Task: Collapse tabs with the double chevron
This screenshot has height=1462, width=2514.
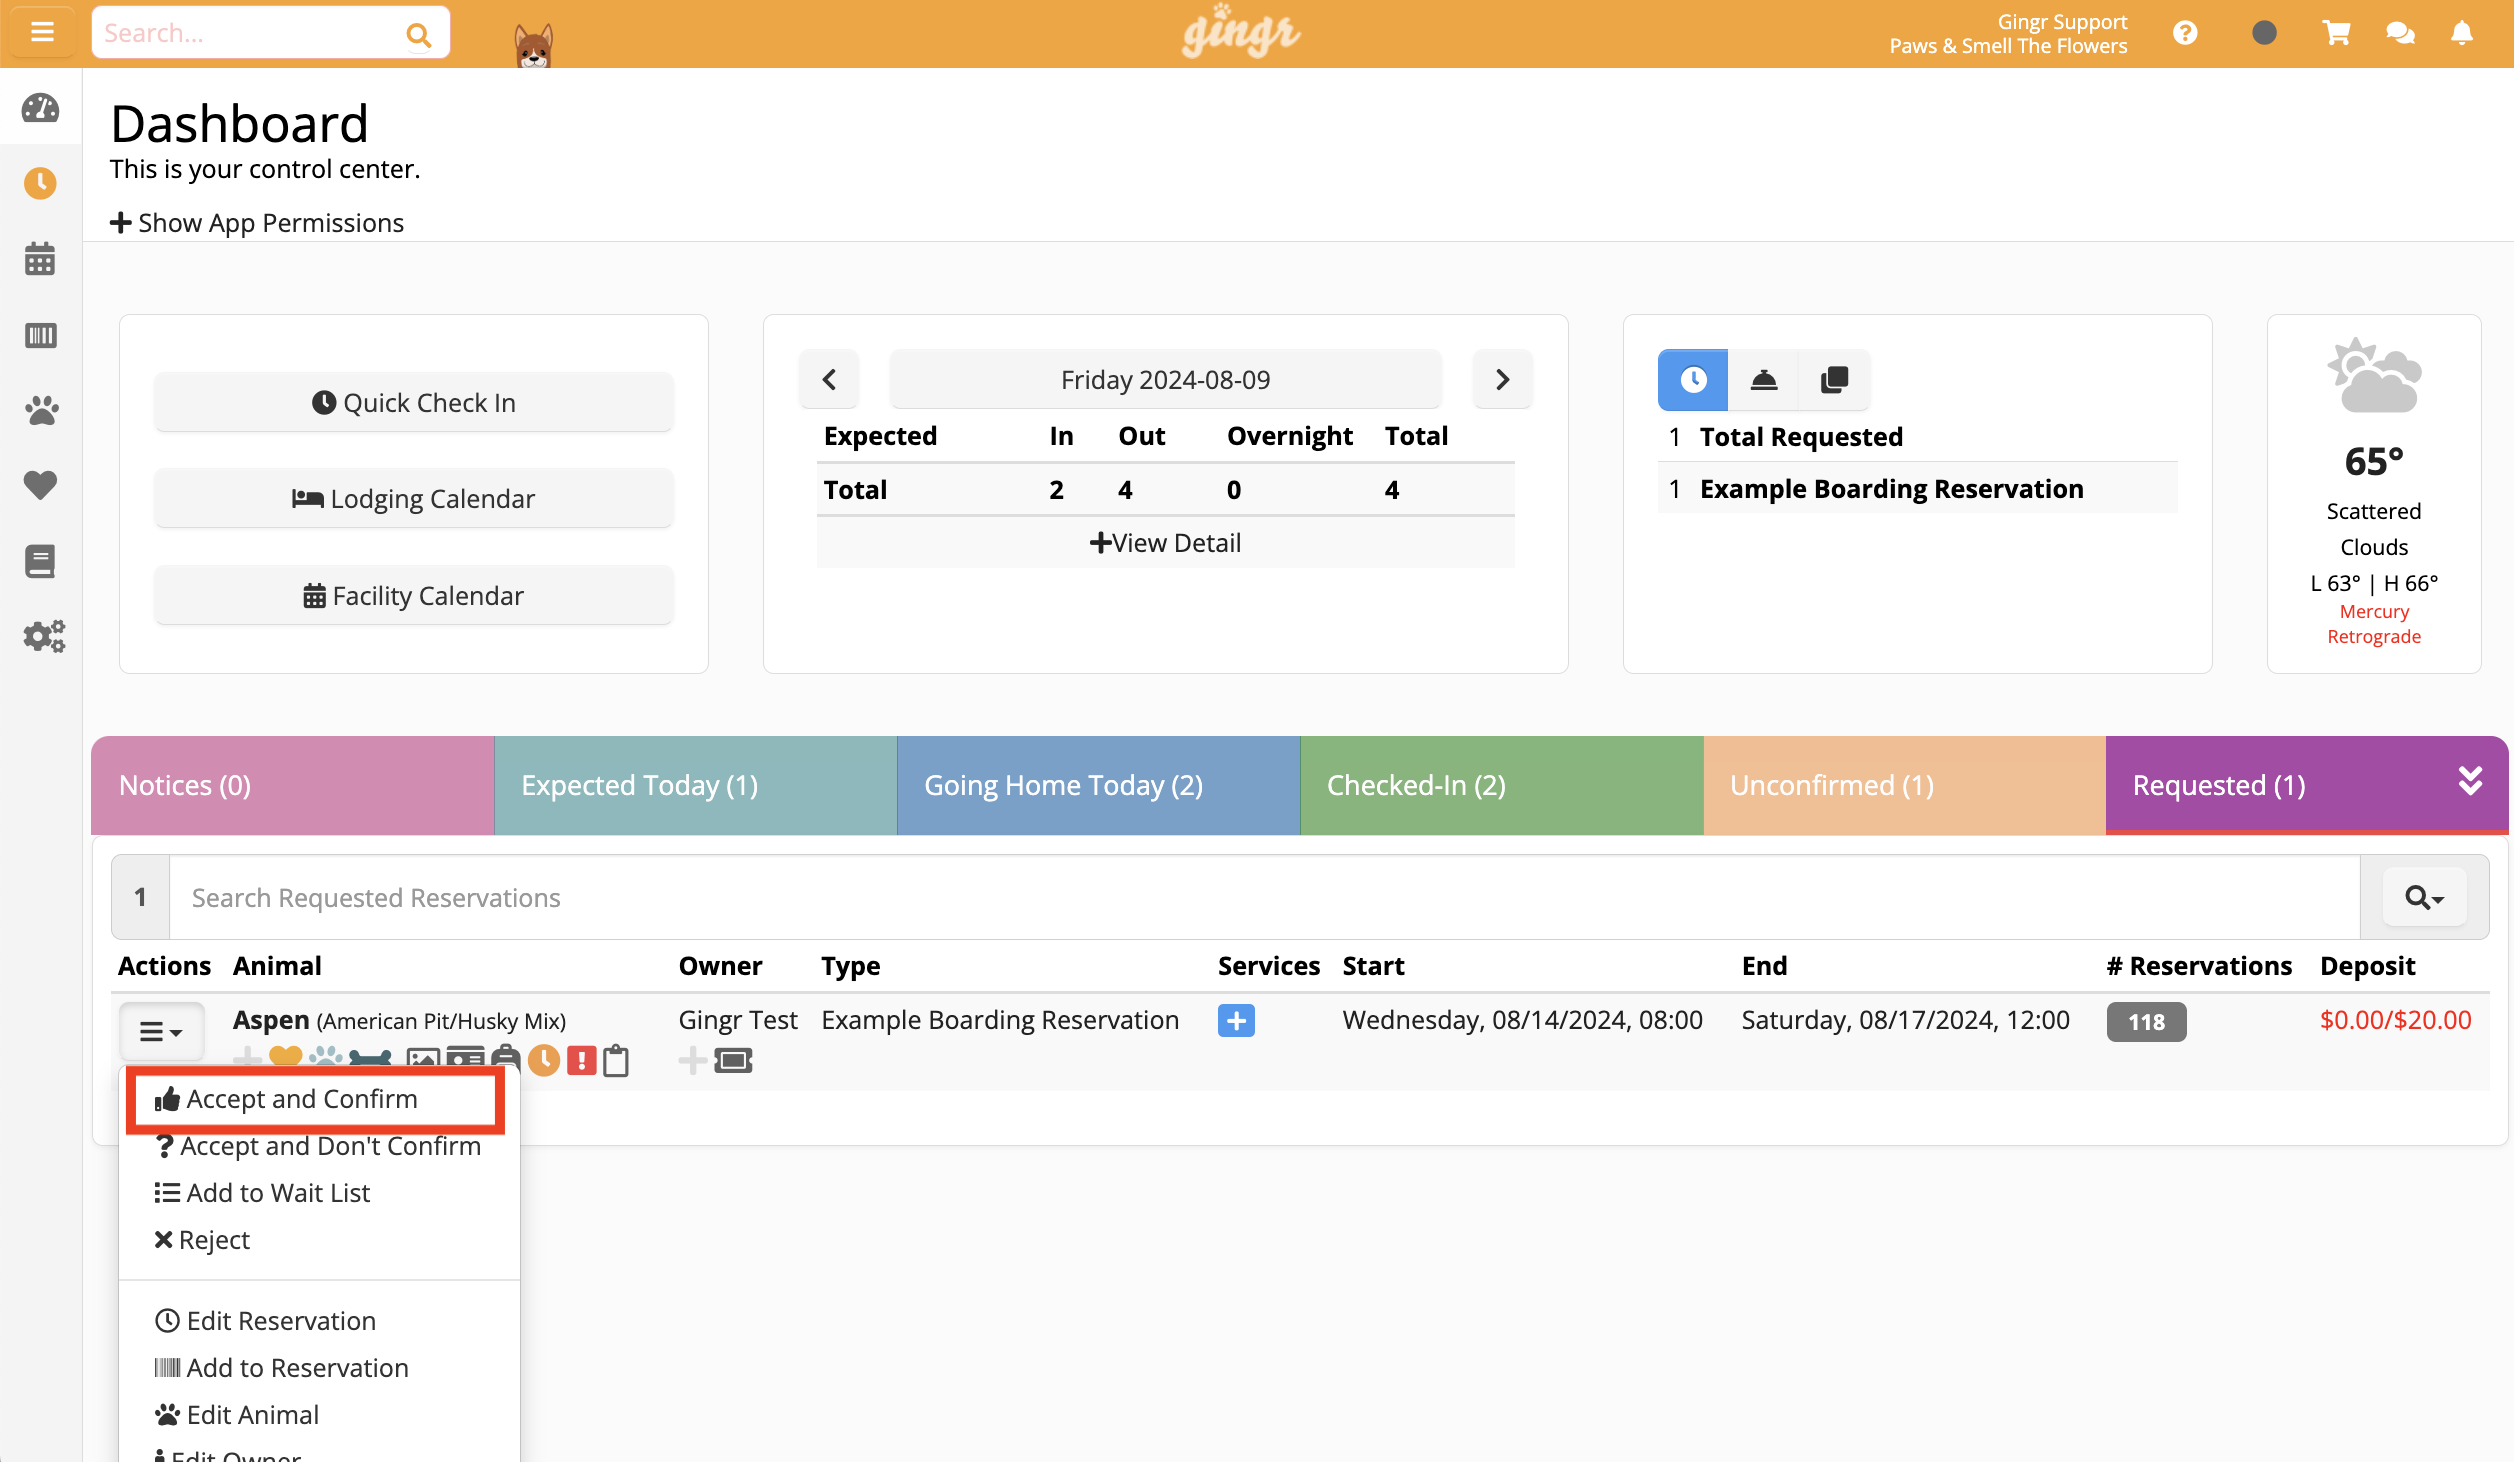Action: (x=2470, y=781)
